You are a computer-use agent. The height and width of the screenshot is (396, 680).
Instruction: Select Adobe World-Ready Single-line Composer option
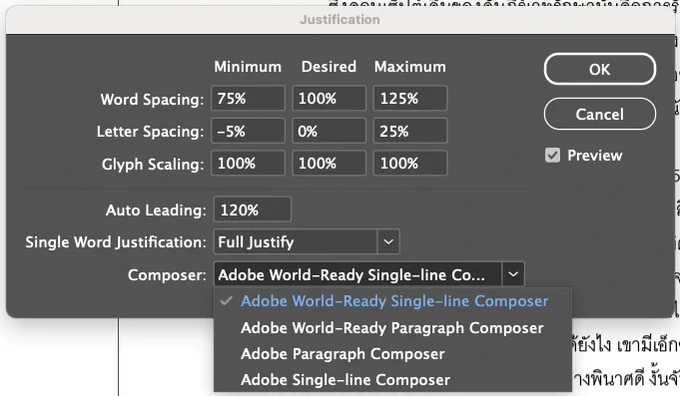click(x=393, y=301)
